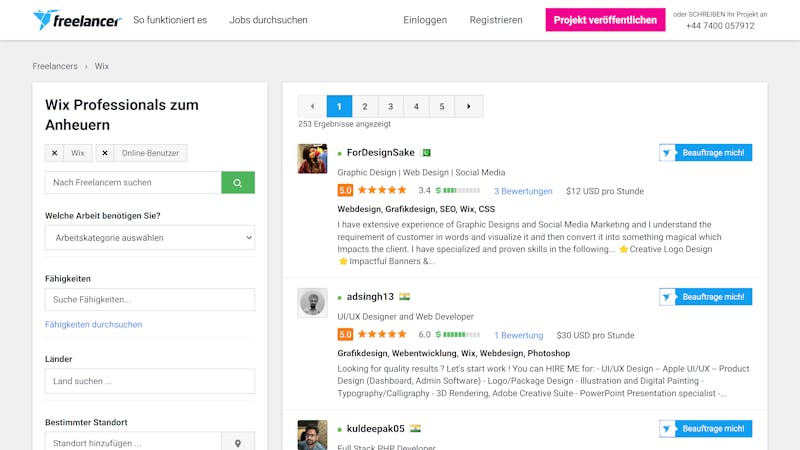
Task: Focus Suche Fähigkeiten field
Action: pos(150,299)
